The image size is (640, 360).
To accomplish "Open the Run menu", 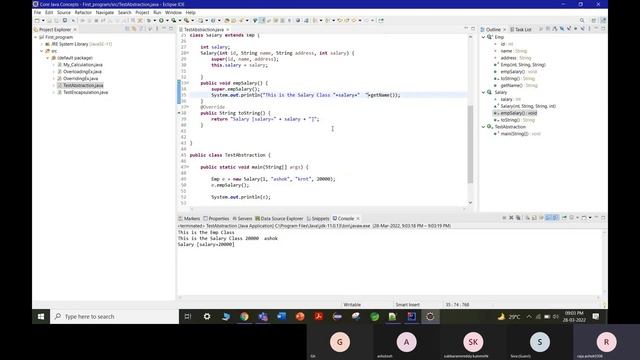I will [157, 13].
